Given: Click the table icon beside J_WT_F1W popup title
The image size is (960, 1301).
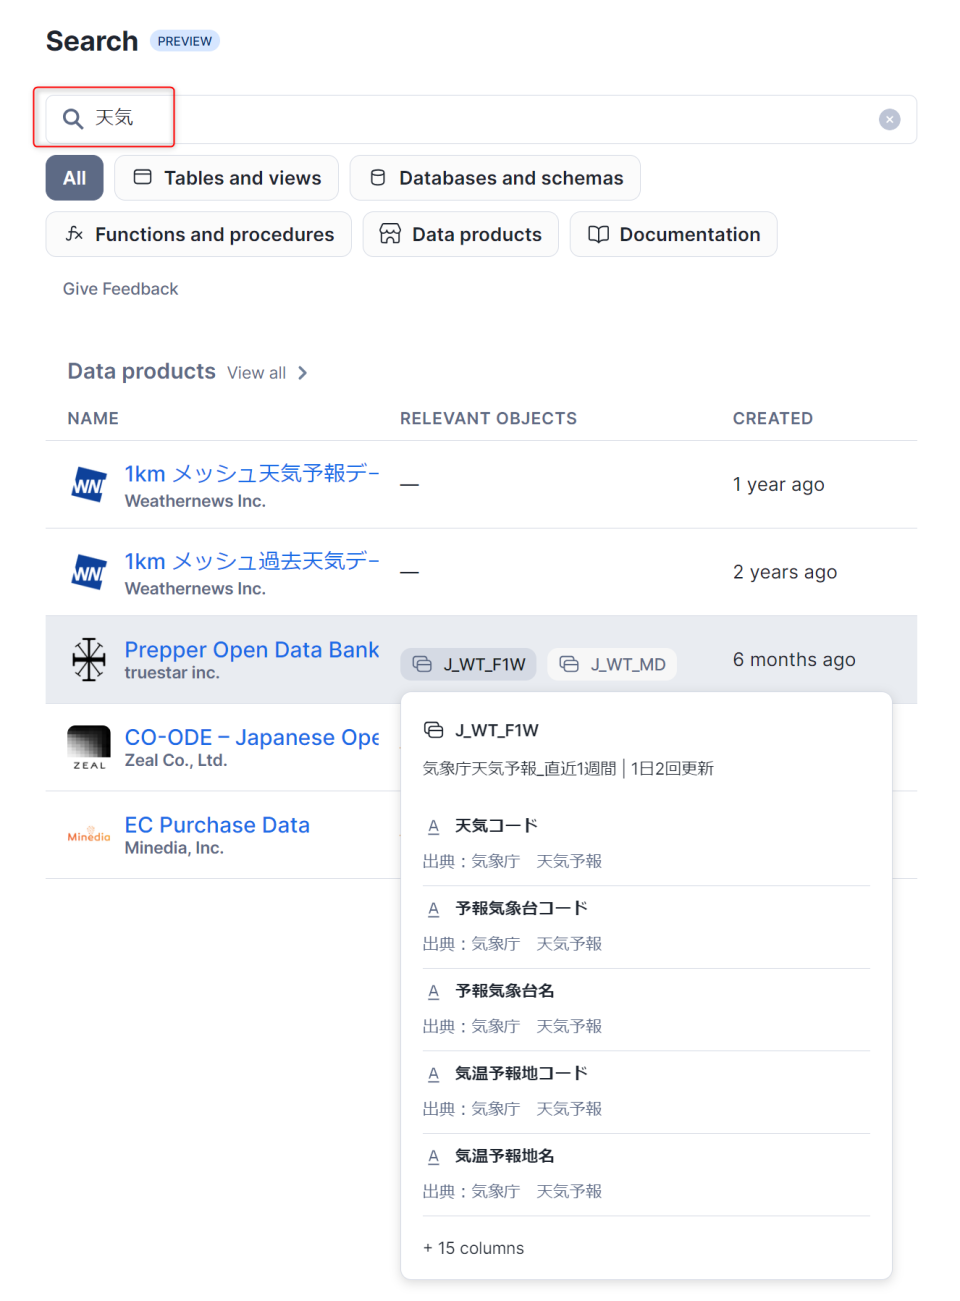Looking at the screenshot, I should point(433,730).
